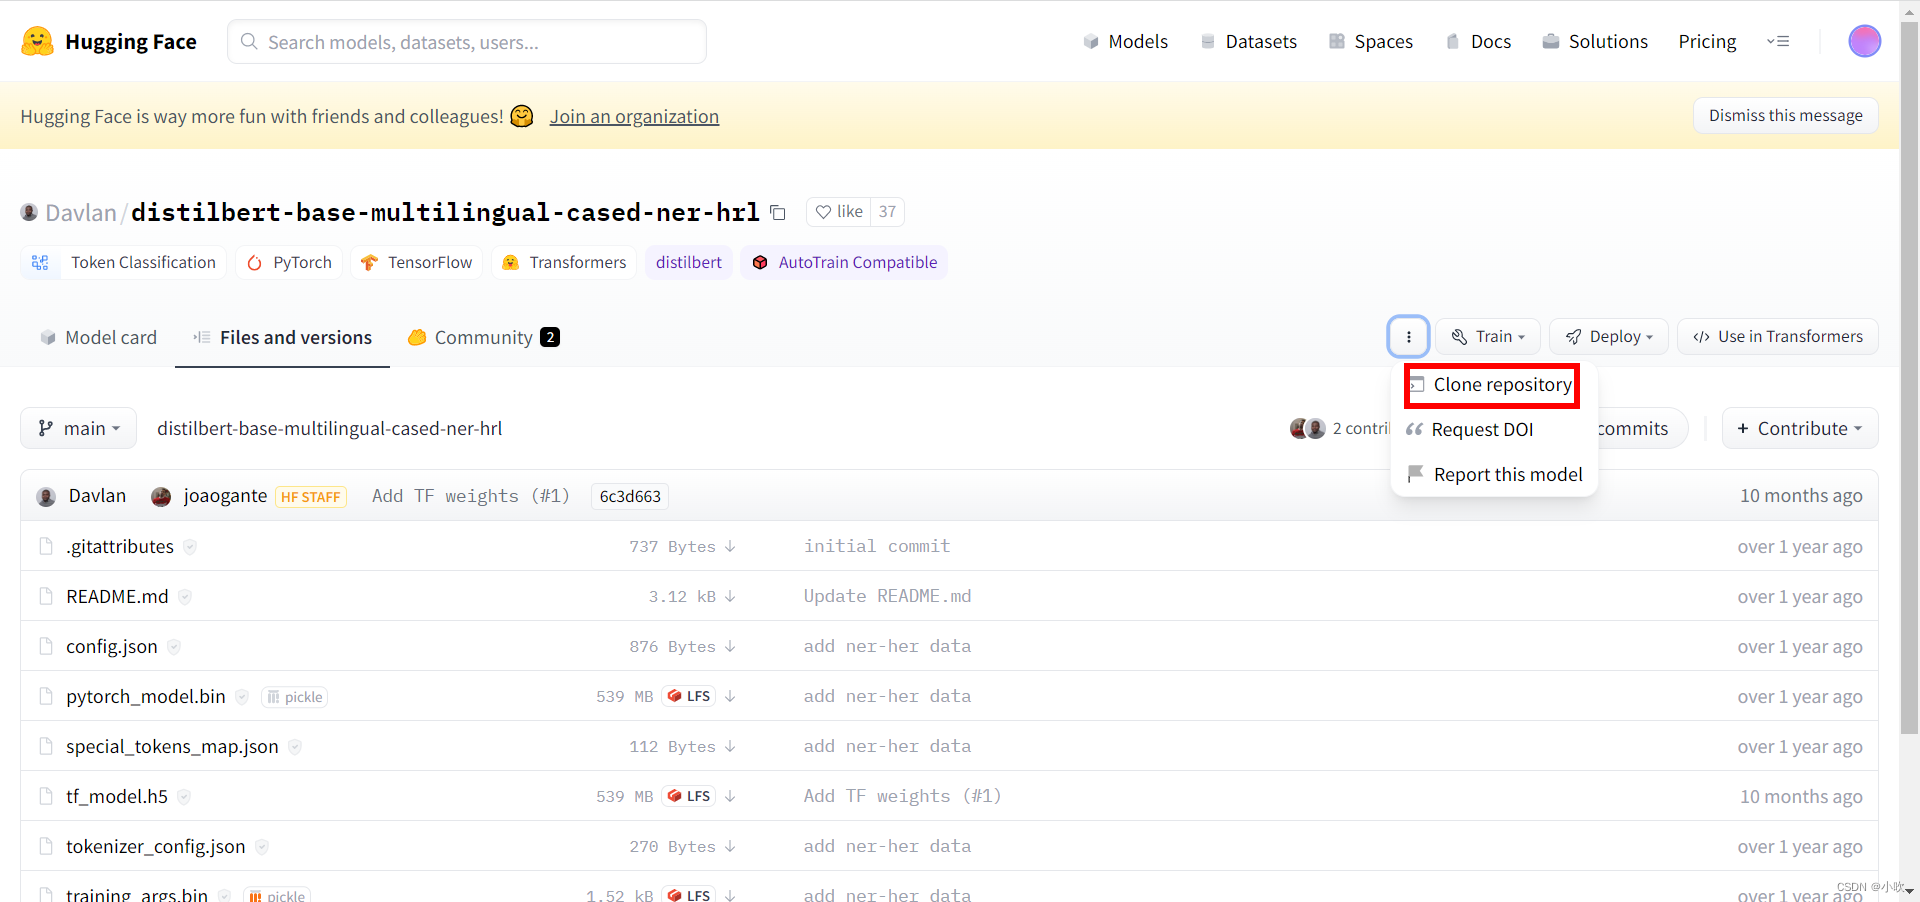This screenshot has height=902, width=1920.
Task: Click the AutoTrain Compatible cube icon
Action: (x=760, y=262)
